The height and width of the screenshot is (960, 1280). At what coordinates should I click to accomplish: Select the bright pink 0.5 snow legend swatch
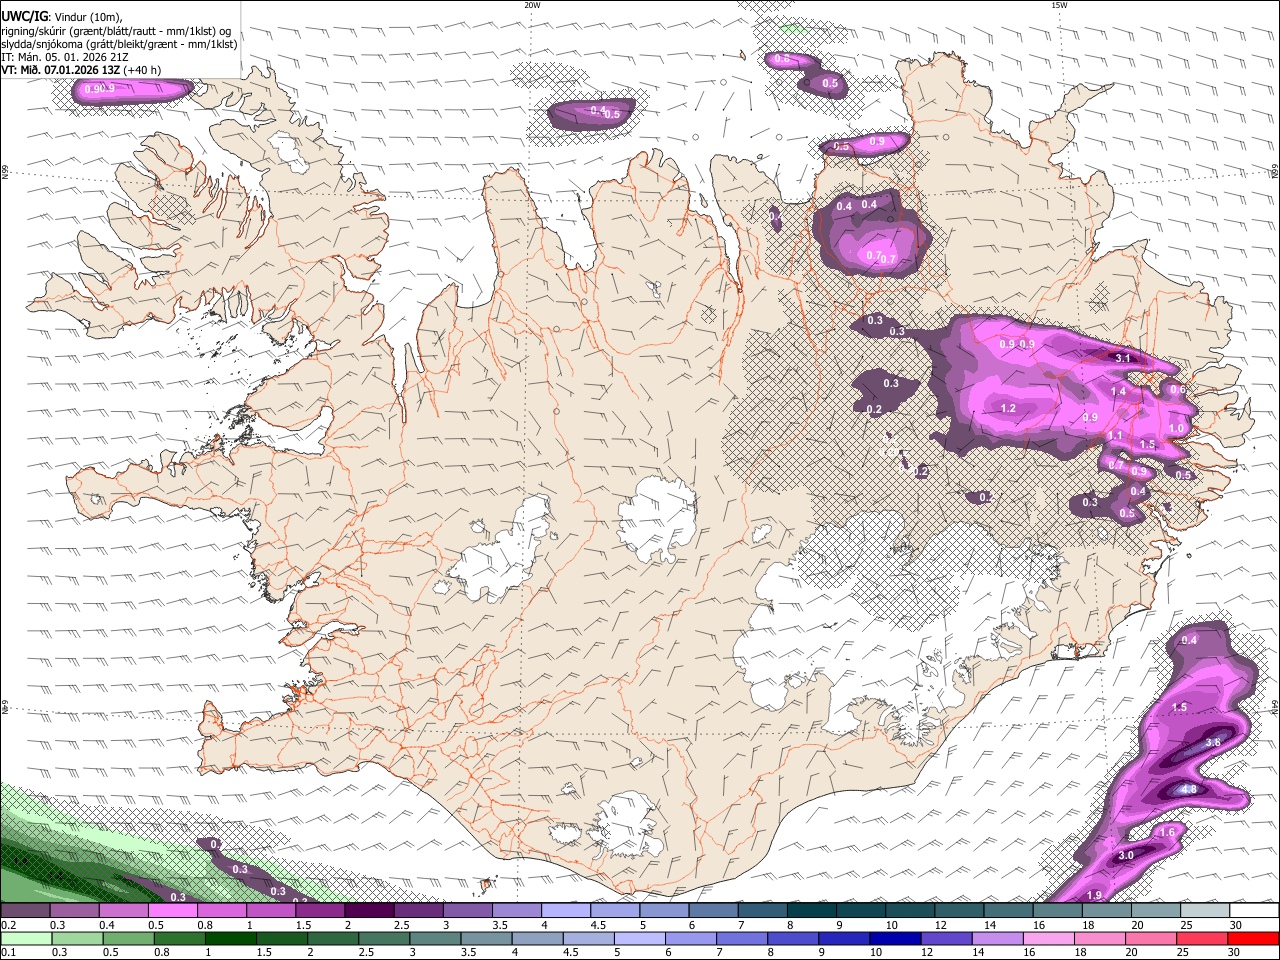(x=172, y=911)
